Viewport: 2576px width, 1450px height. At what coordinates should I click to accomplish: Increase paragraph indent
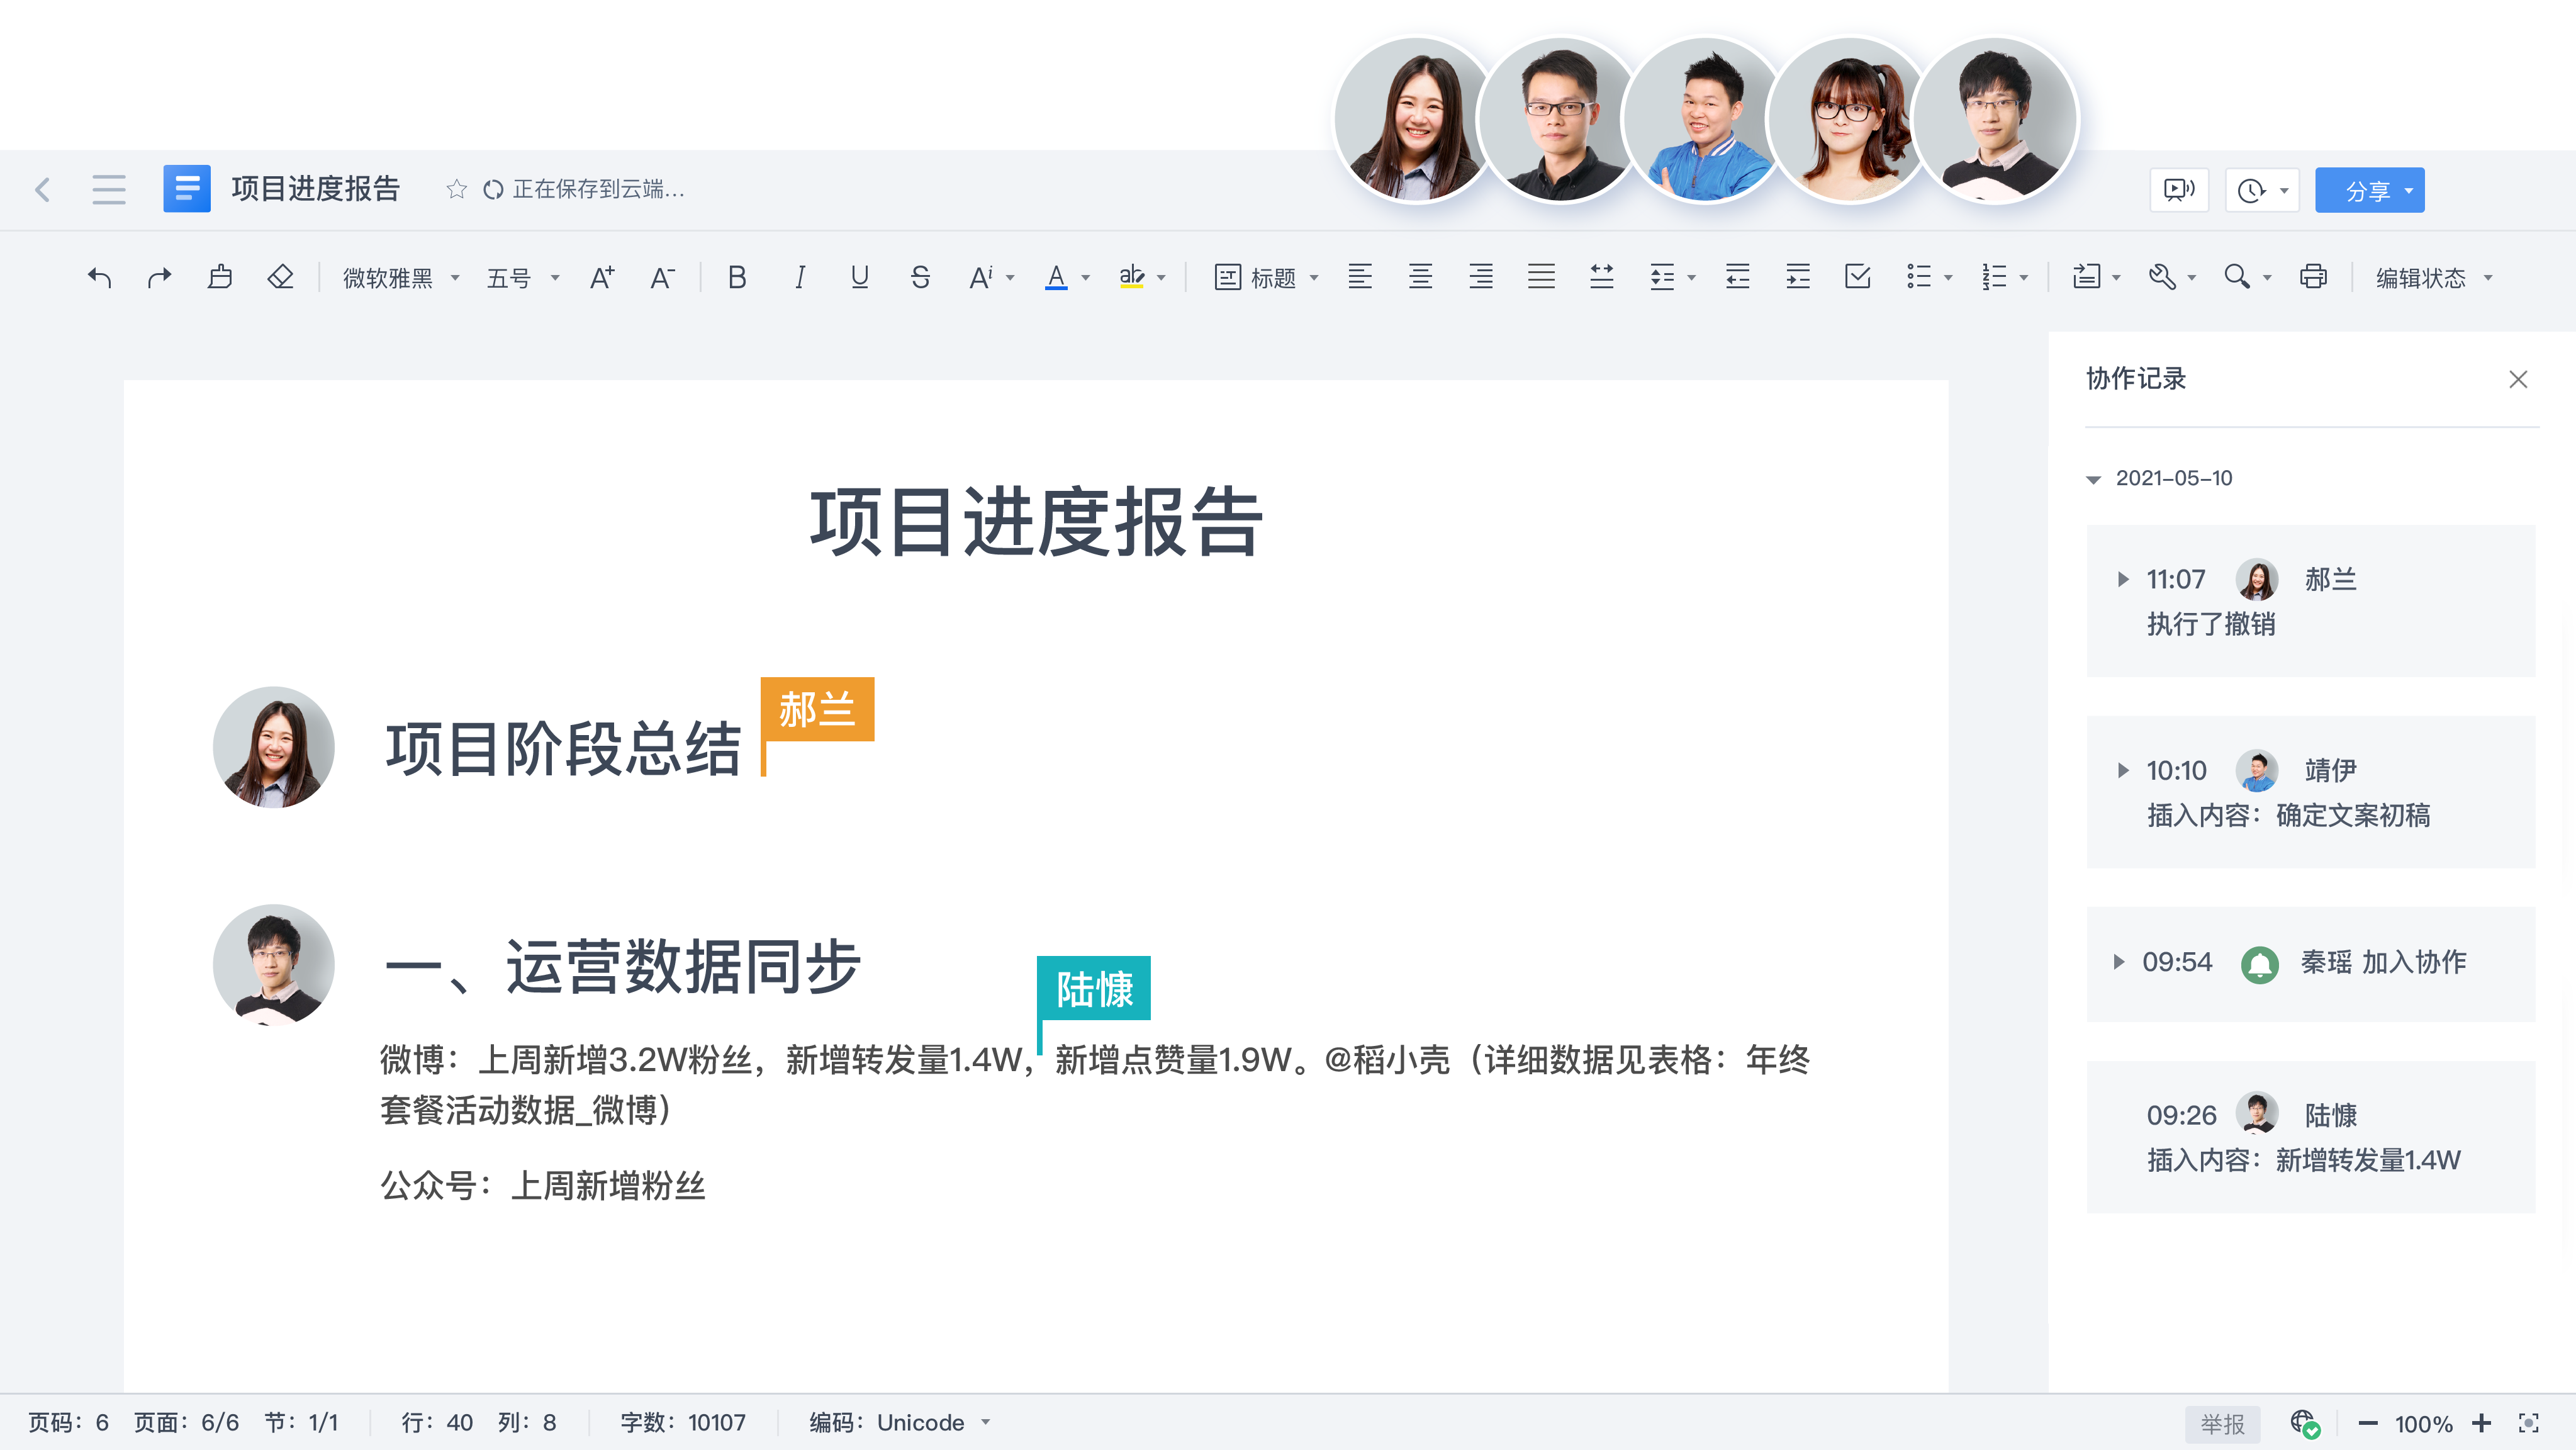point(1798,277)
